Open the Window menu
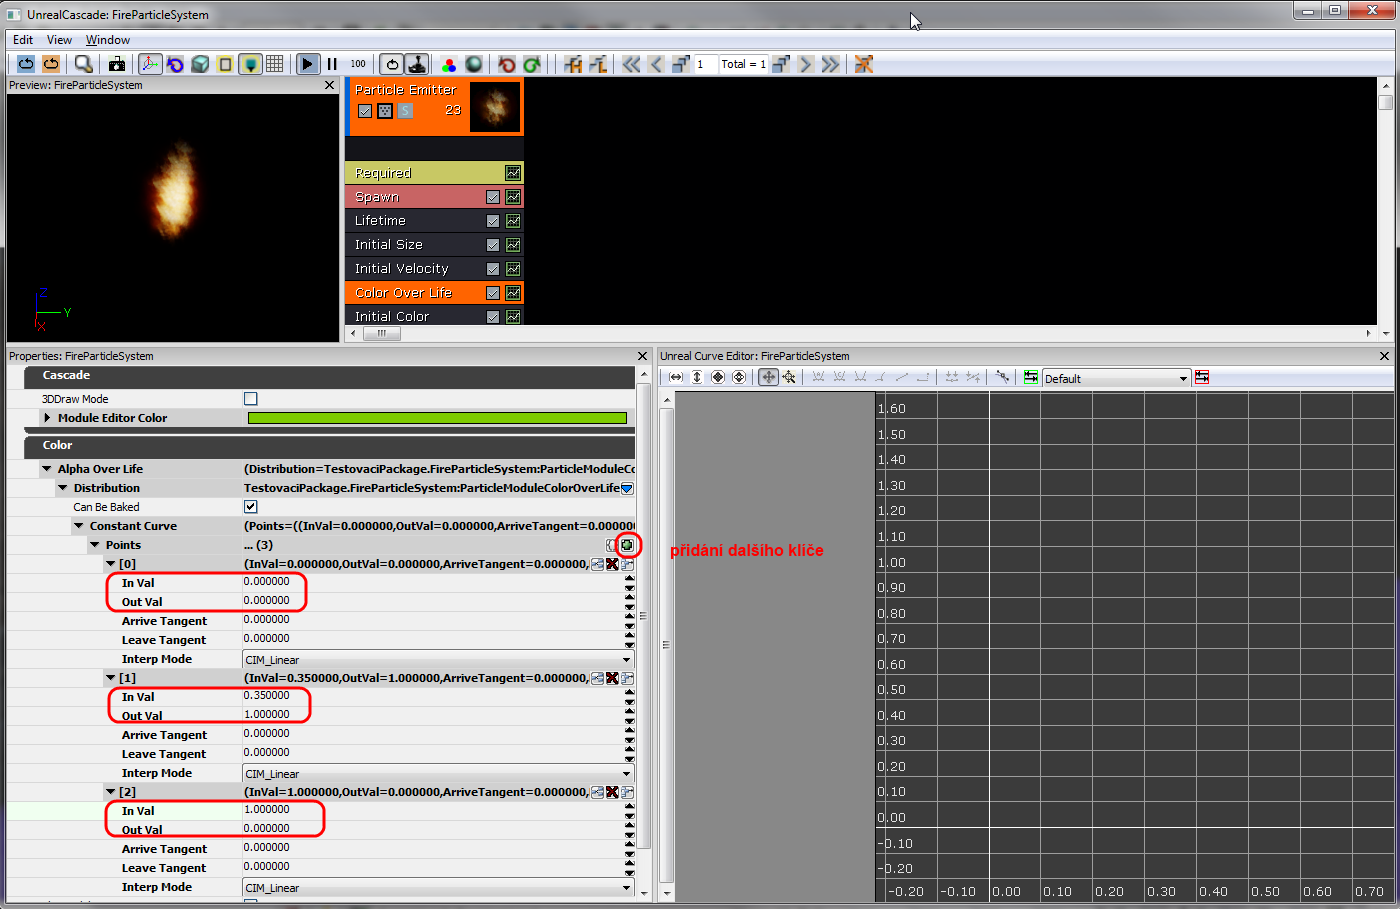Viewport: 1400px width, 909px height. click(108, 40)
